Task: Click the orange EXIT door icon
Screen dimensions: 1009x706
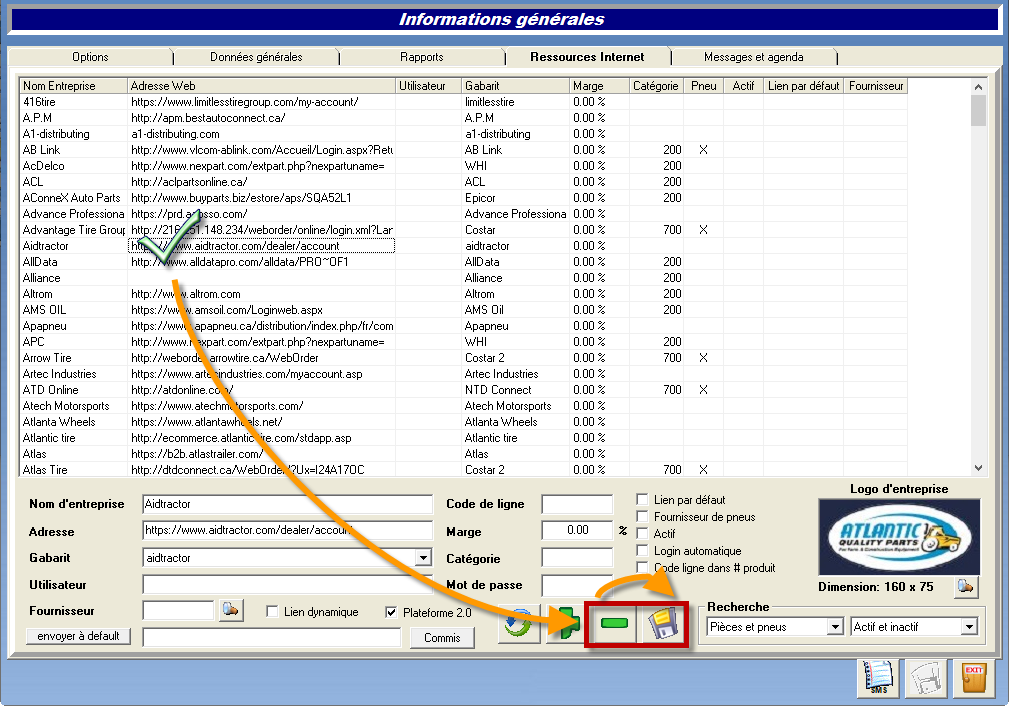Action: coord(974,678)
